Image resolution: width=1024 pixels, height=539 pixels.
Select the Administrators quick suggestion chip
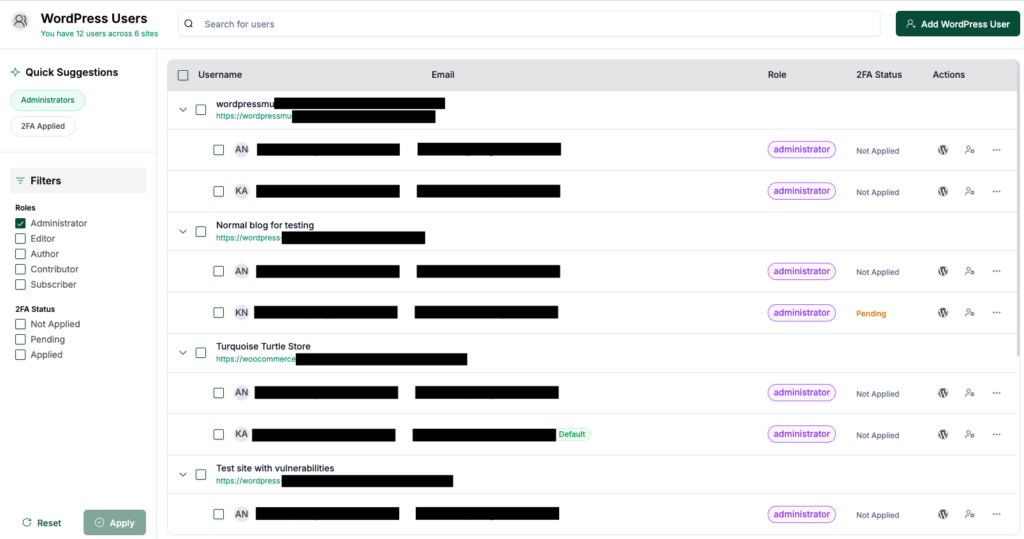pos(48,100)
